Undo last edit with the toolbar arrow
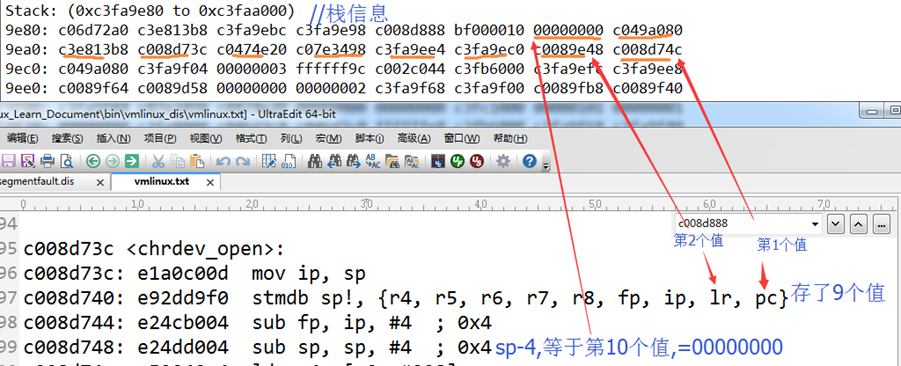Image resolution: width=901 pixels, height=366 pixels. point(224,161)
